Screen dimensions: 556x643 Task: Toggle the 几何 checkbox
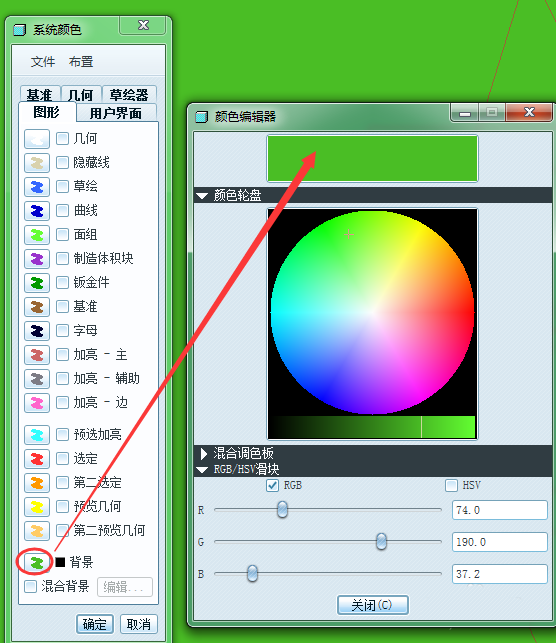[62, 139]
